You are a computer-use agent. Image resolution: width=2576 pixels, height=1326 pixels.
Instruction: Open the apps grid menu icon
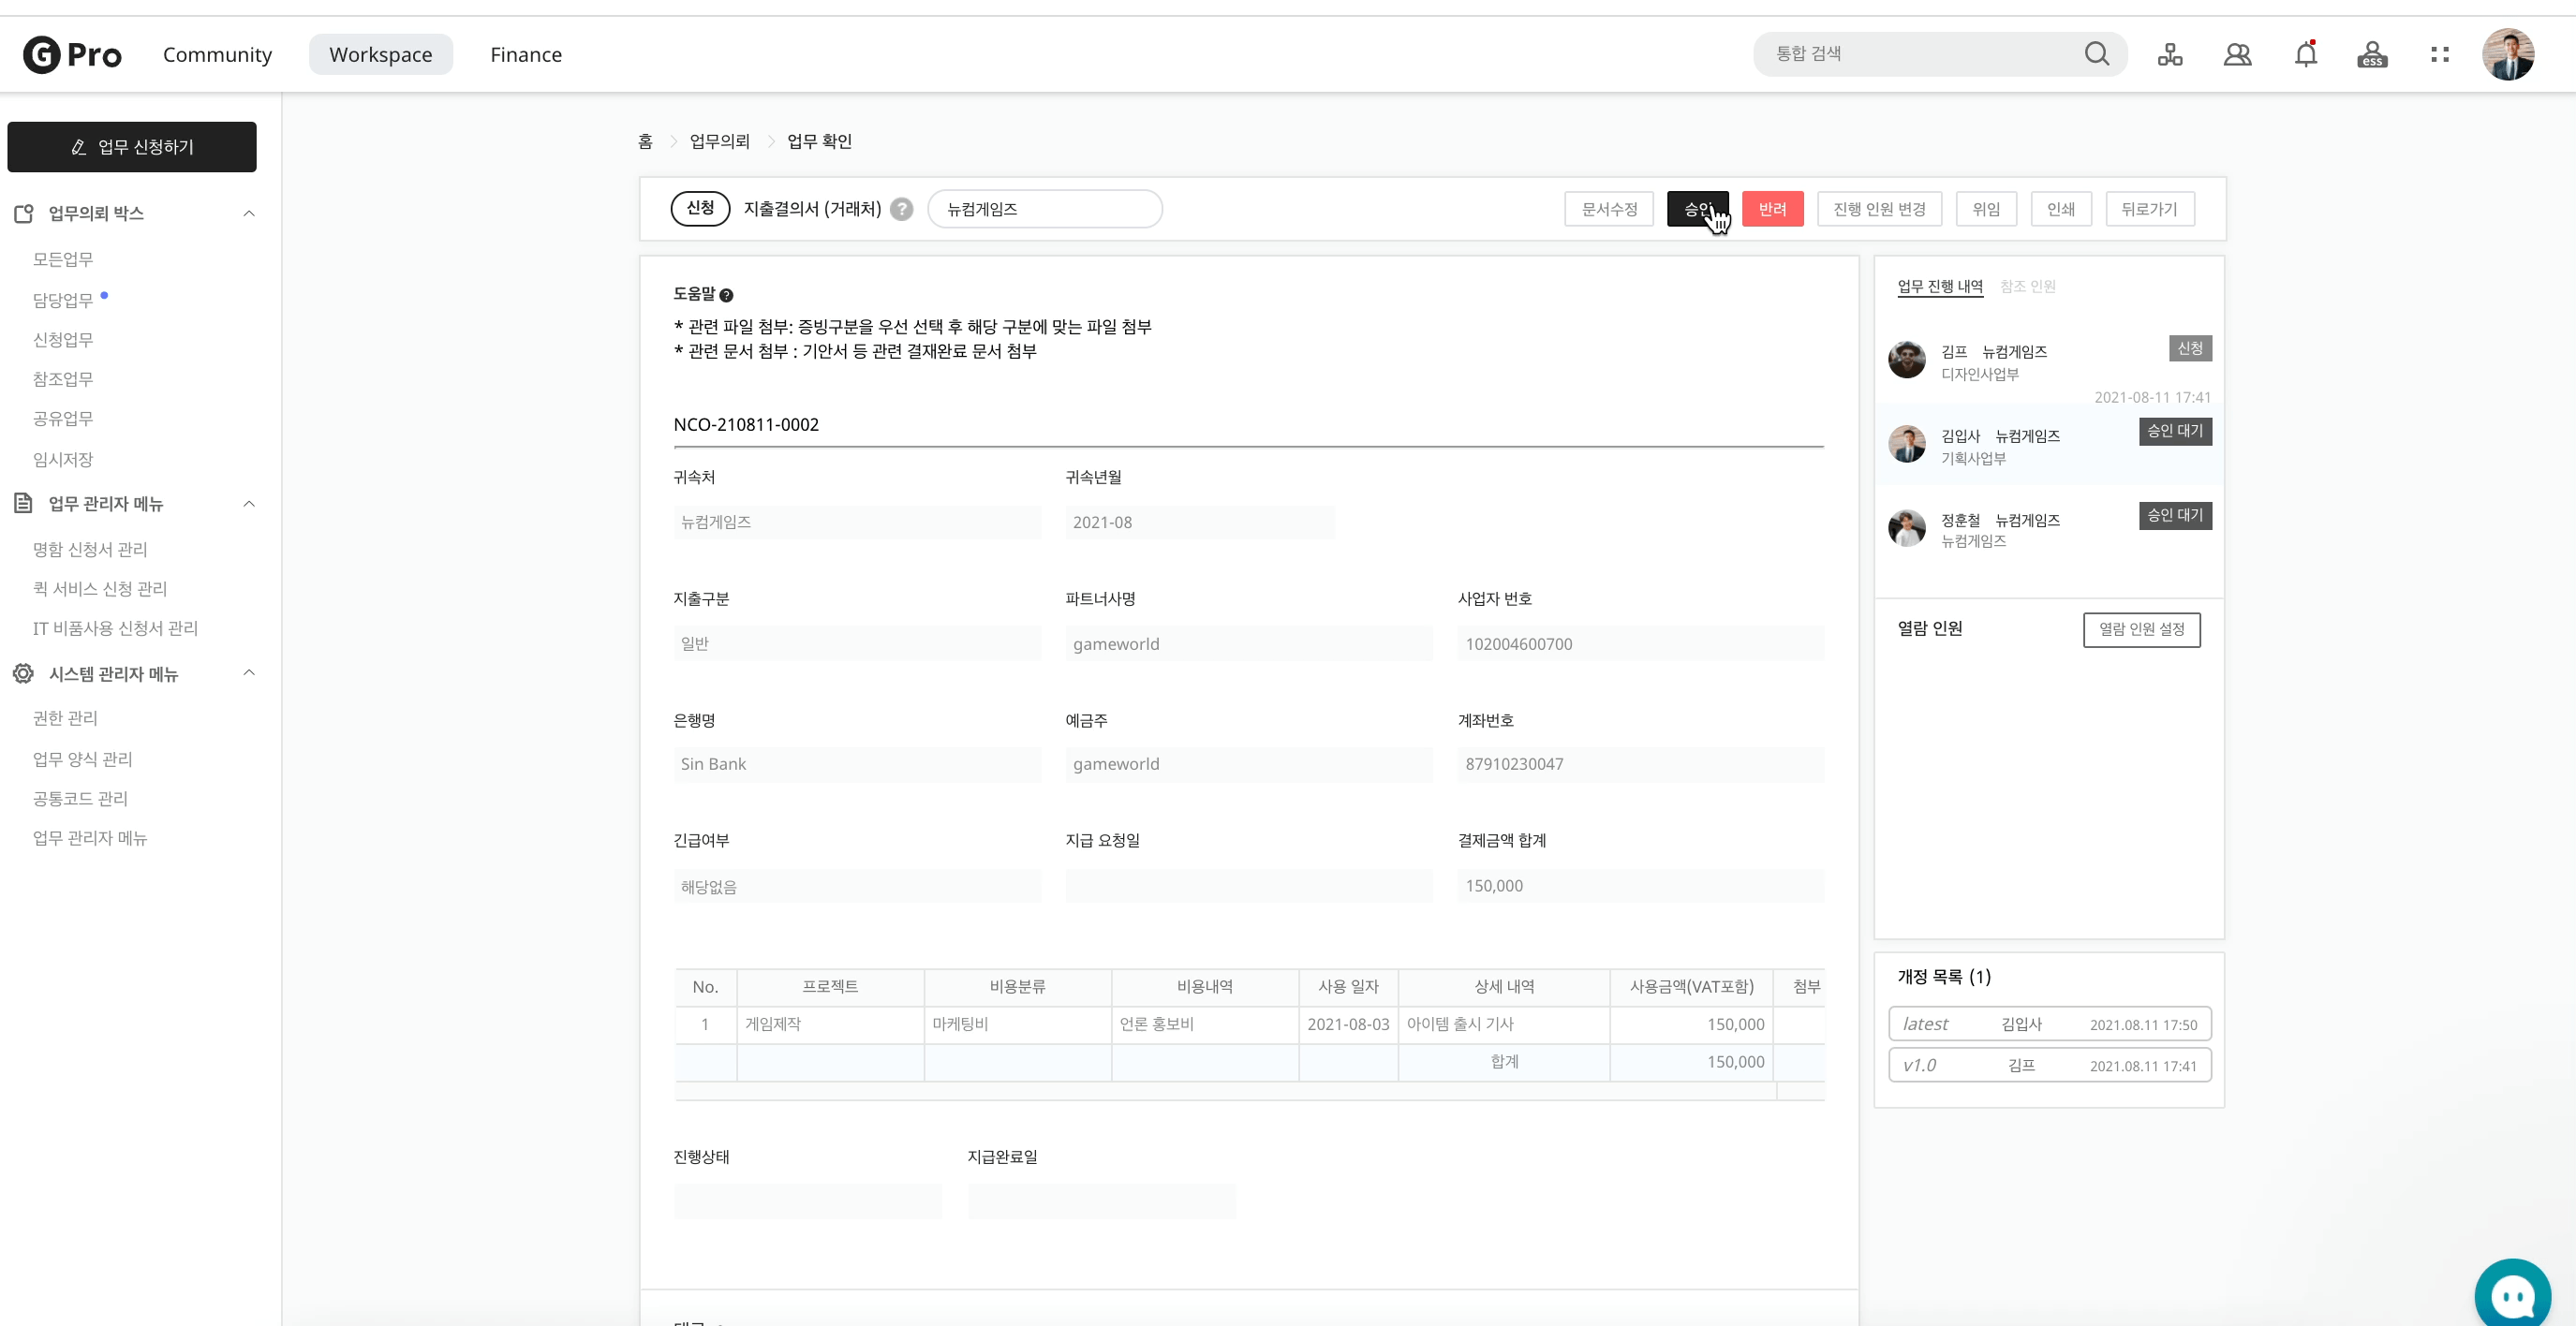click(x=2440, y=54)
